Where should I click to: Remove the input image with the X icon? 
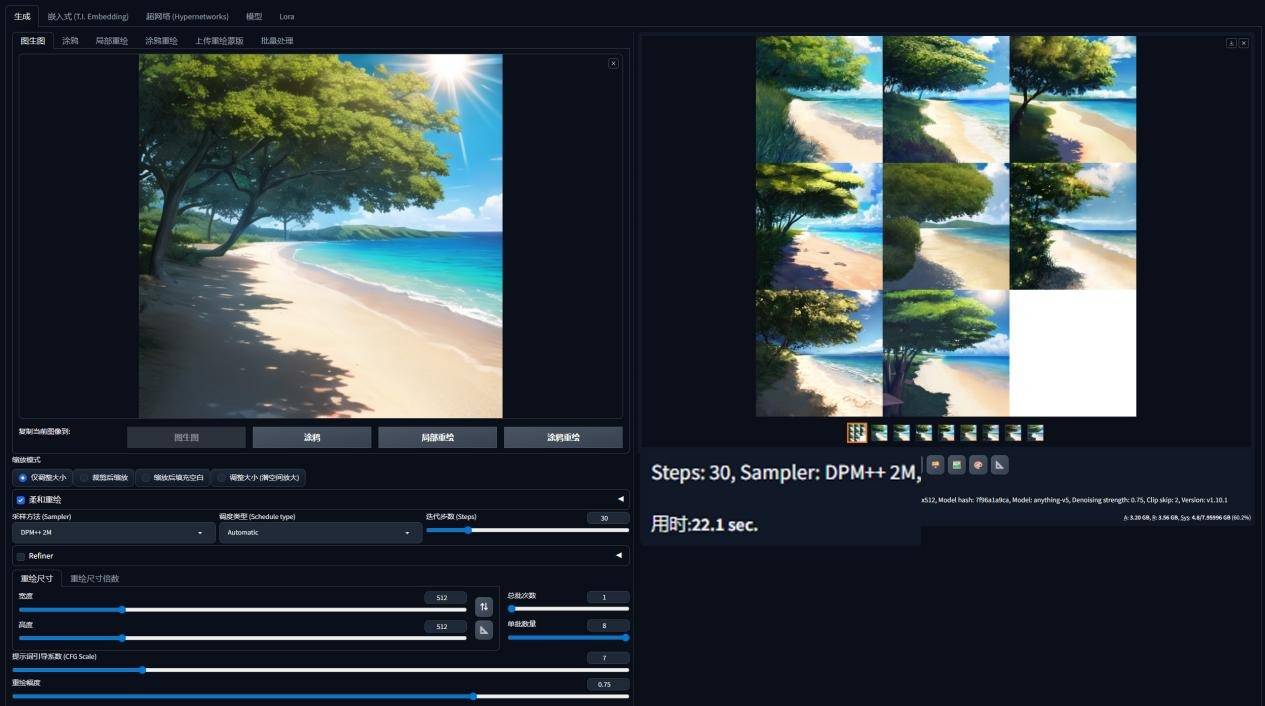point(613,63)
